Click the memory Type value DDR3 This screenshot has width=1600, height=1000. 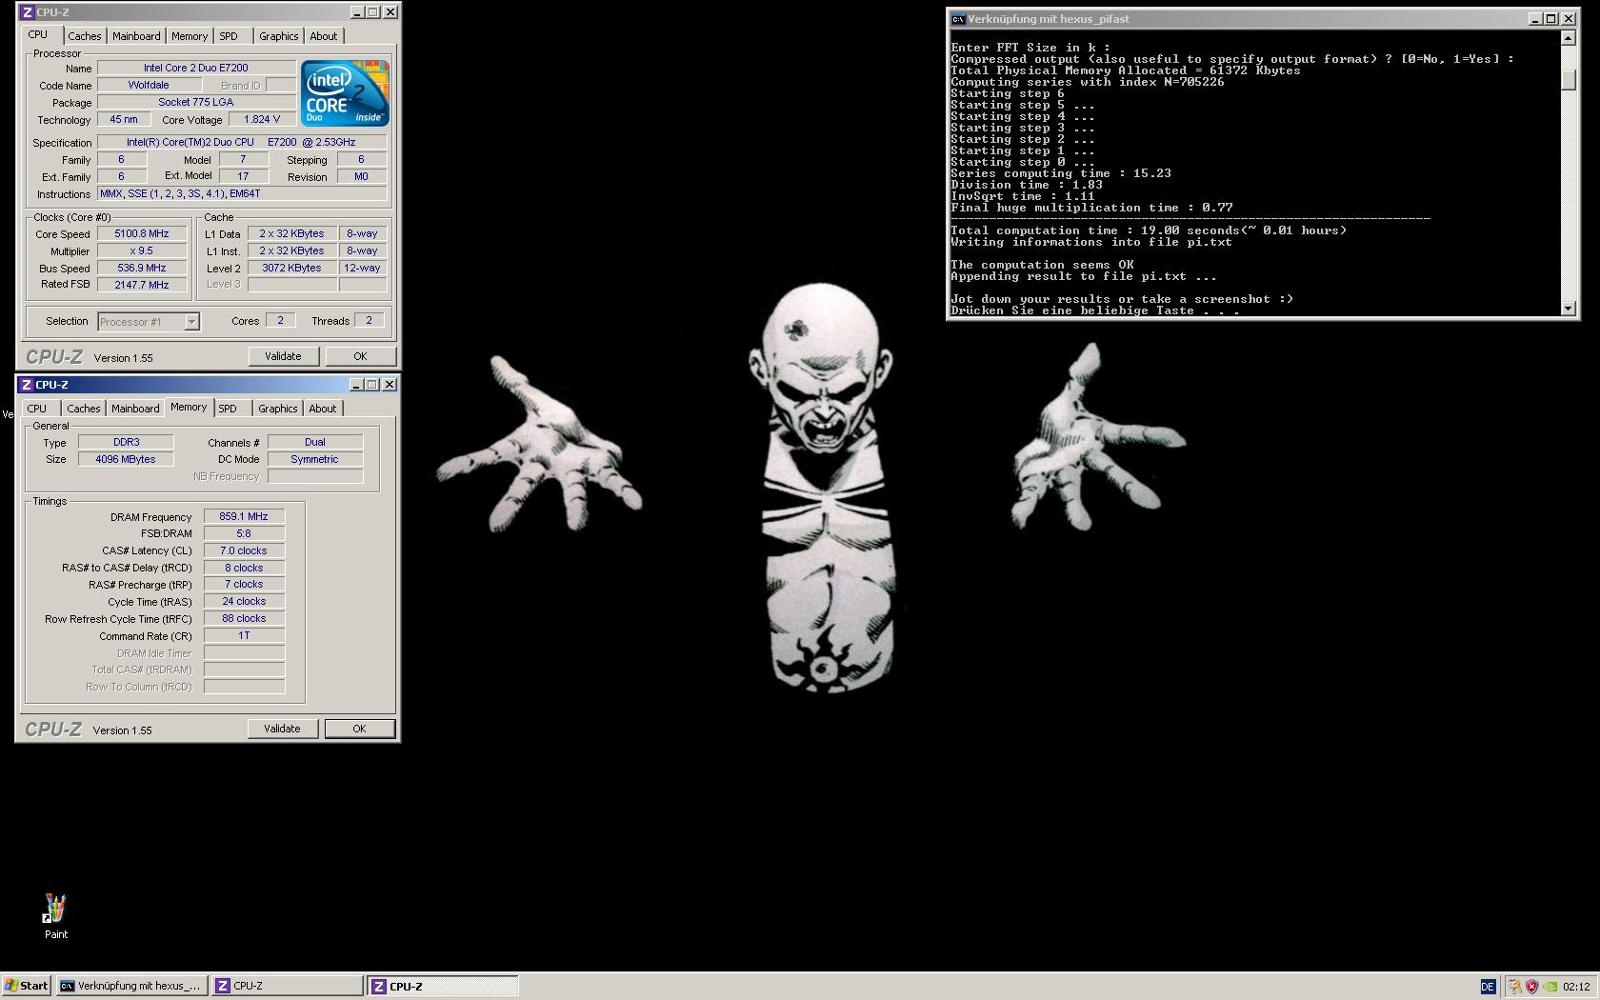pyautogui.click(x=126, y=442)
